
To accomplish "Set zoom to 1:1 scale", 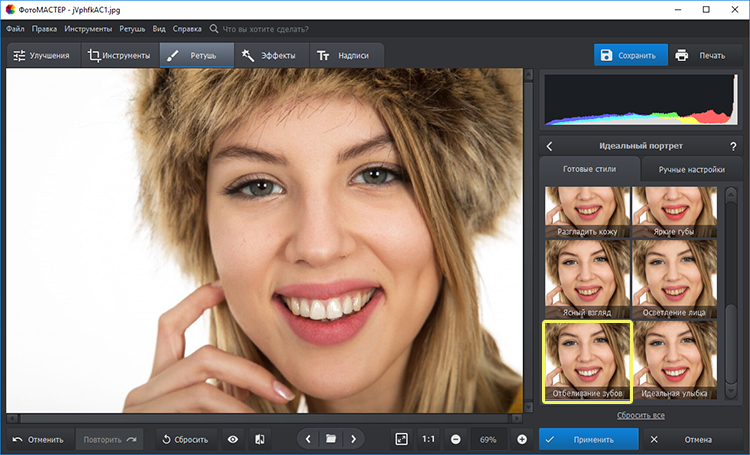I will tap(428, 439).
